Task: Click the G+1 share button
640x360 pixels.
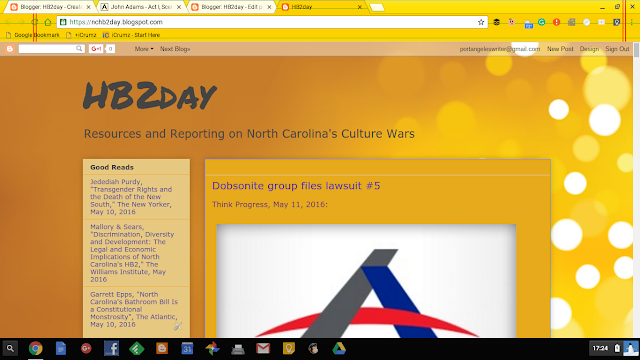Action: 96,49
